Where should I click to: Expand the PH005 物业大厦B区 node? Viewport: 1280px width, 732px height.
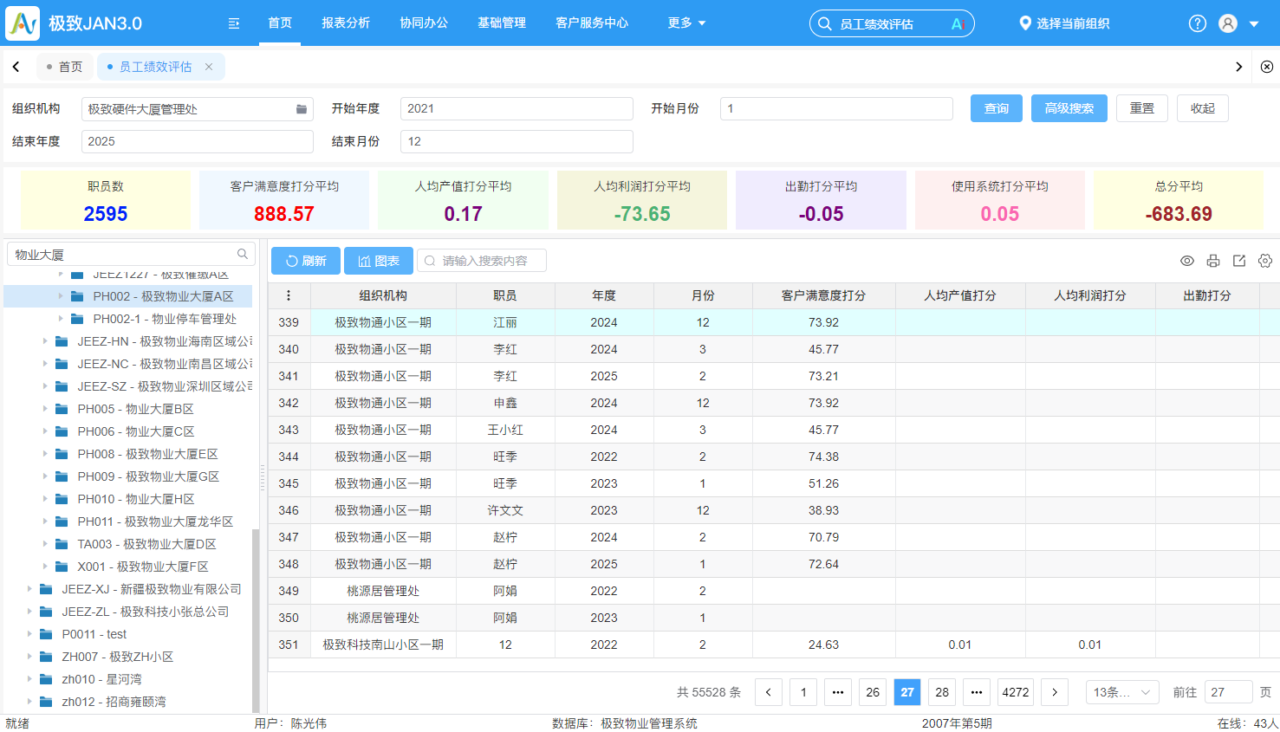(44, 409)
